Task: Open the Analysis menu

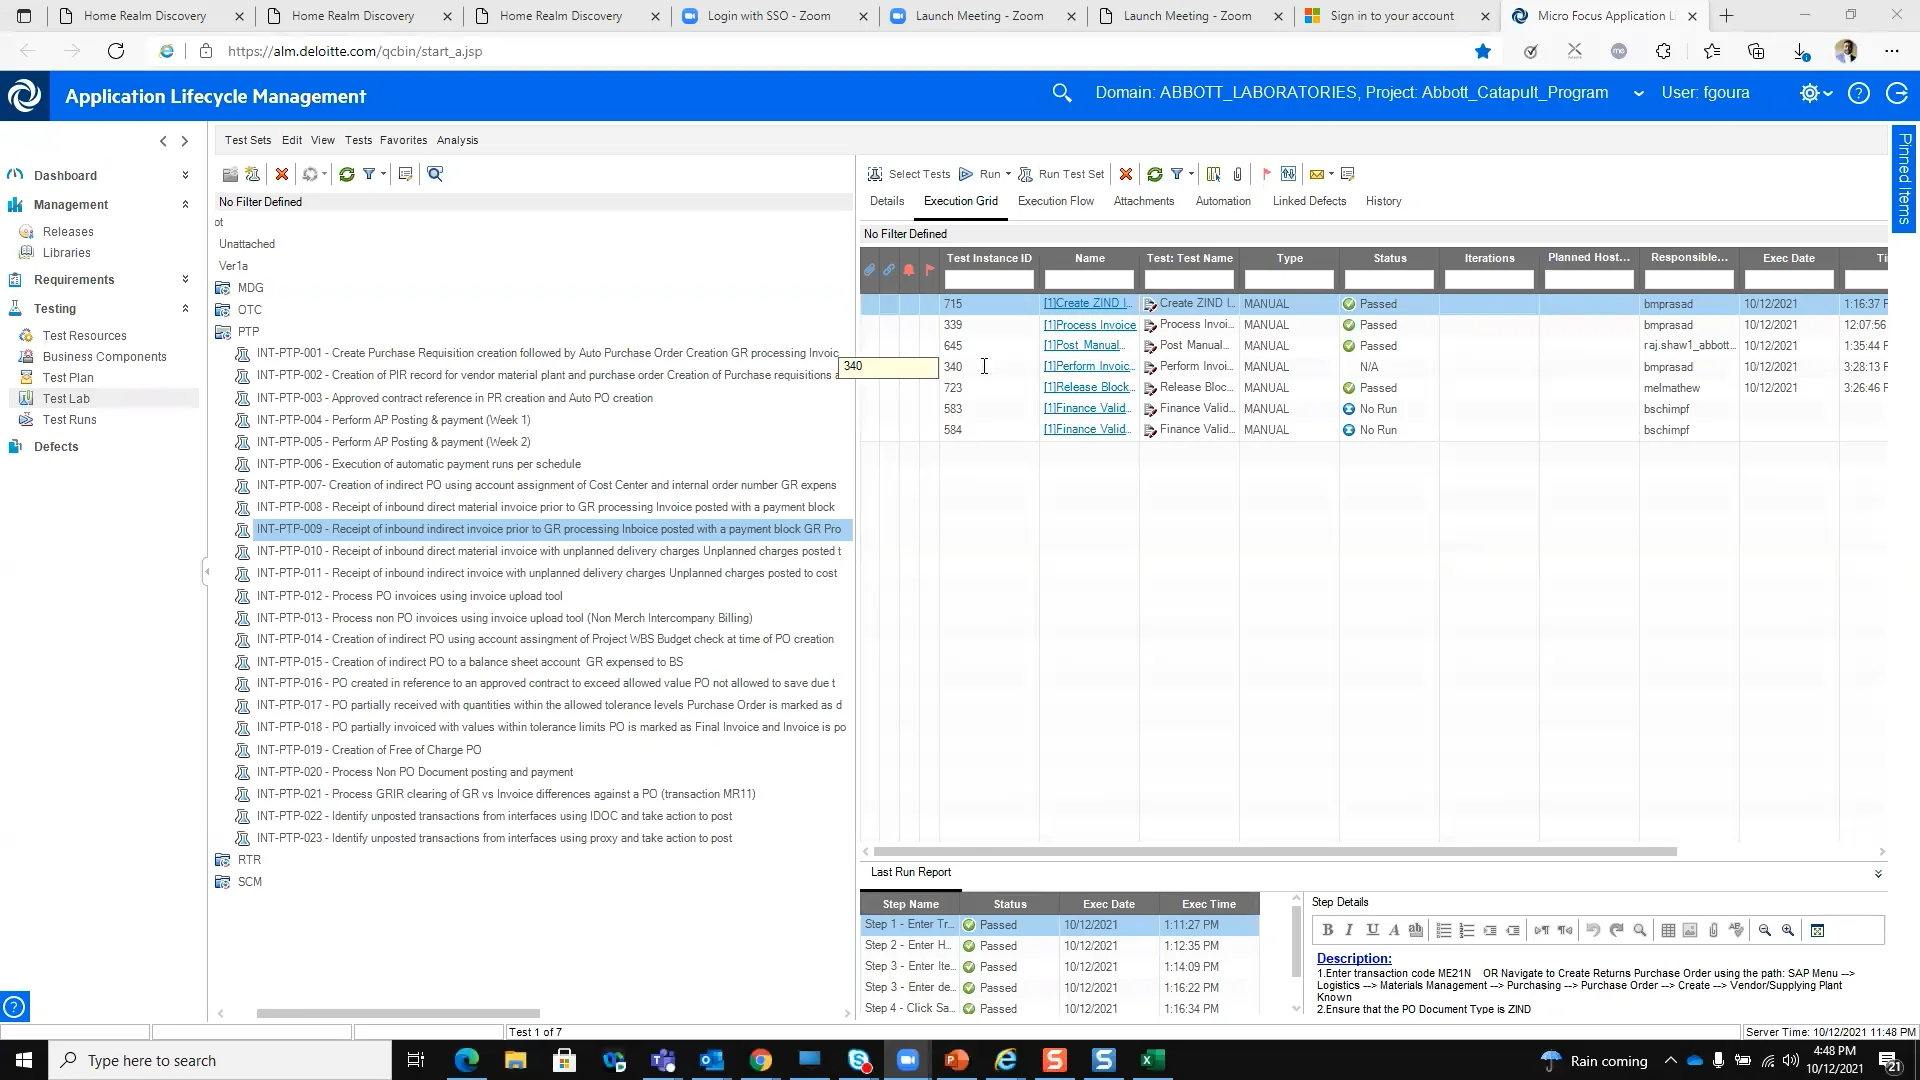Action: tap(457, 140)
